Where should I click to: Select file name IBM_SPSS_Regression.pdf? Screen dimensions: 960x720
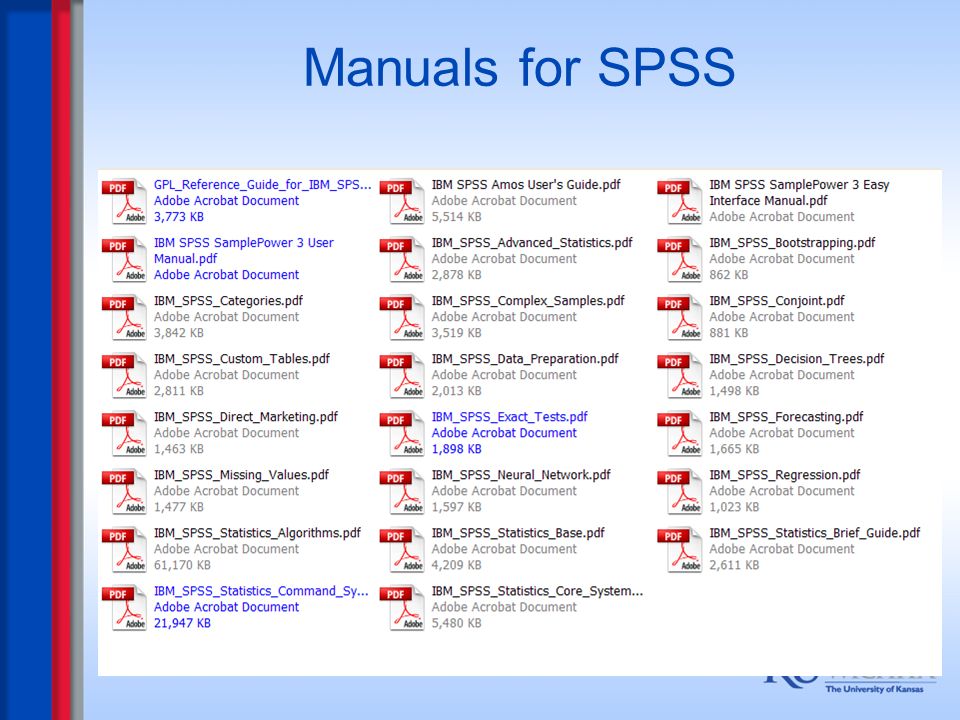(784, 475)
